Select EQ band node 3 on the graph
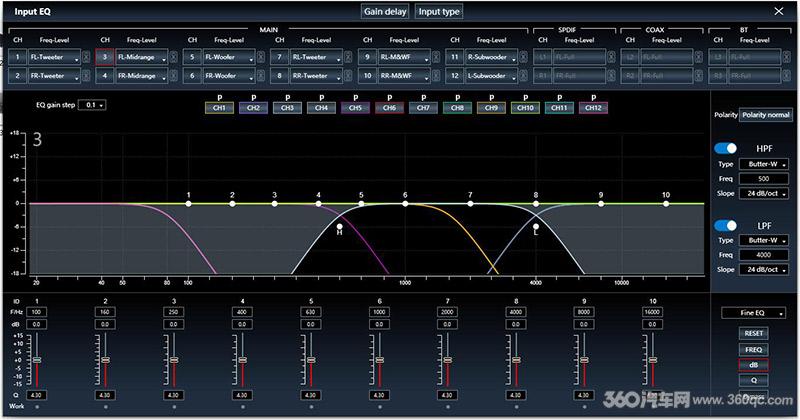The height and width of the screenshot is (420, 800). coord(274,204)
